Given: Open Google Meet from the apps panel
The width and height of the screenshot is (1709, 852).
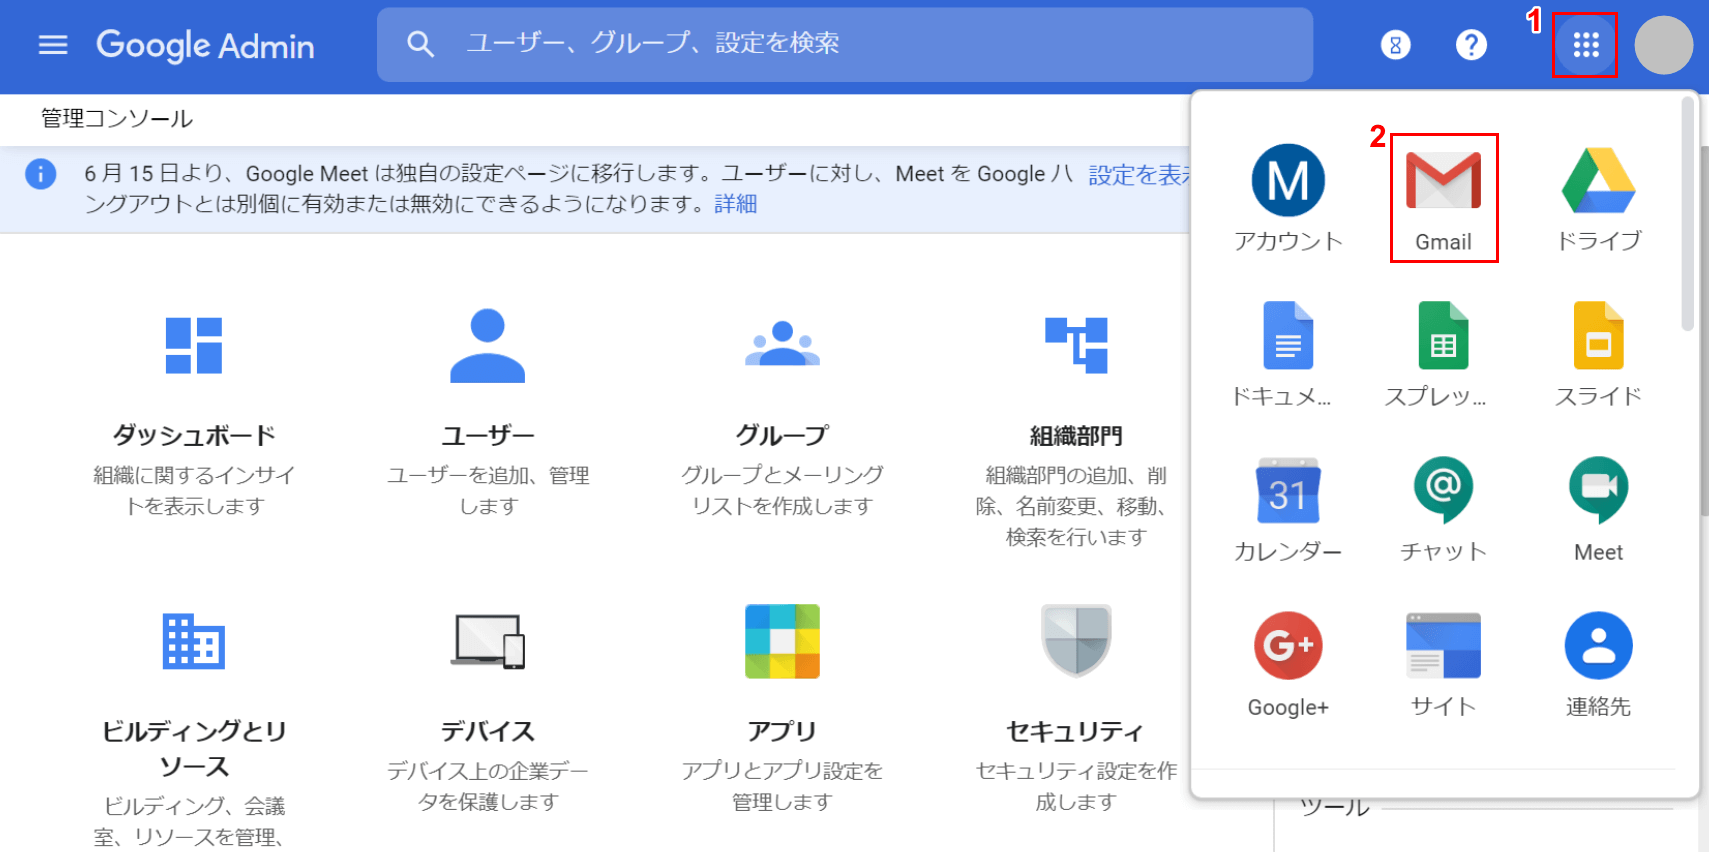Looking at the screenshot, I should pos(1598,508).
